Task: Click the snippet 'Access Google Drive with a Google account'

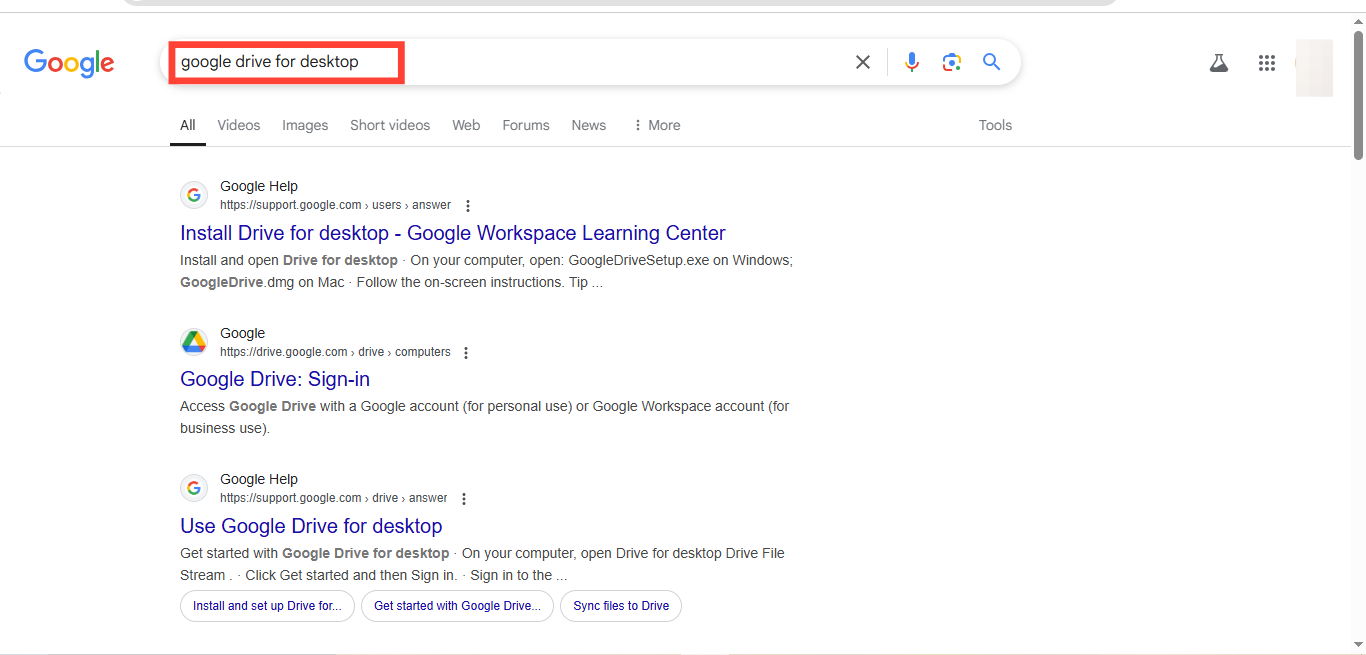Action: pyautogui.click(x=484, y=417)
